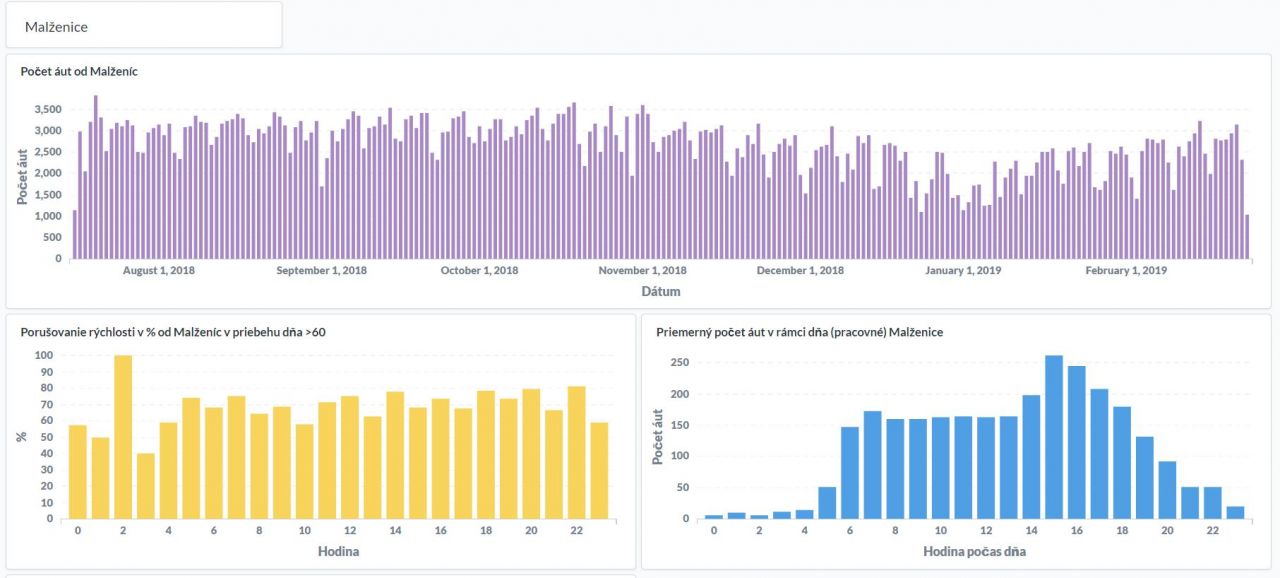This screenshot has height=578, width=1280.
Task: Select the blue bar at hour 18
Action: [x=1122, y=462]
